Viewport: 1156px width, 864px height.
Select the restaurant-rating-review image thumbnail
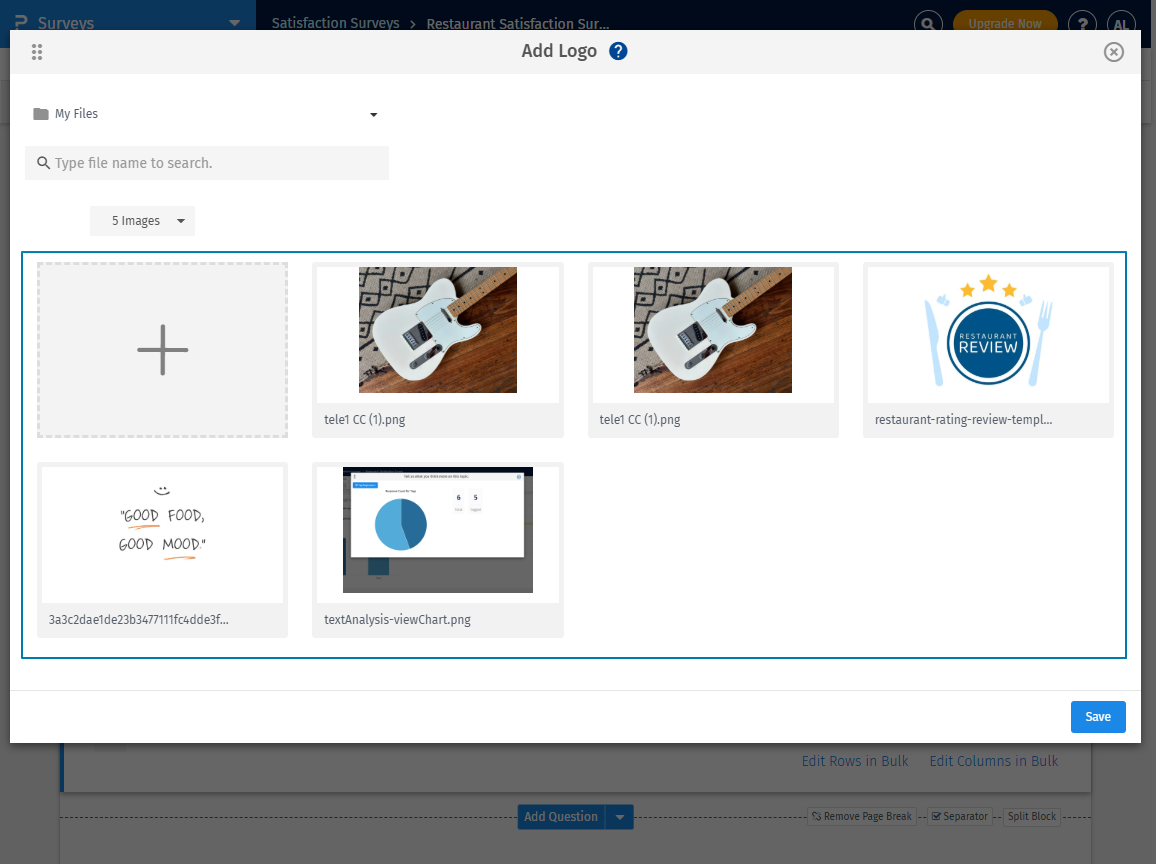pos(988,330)
